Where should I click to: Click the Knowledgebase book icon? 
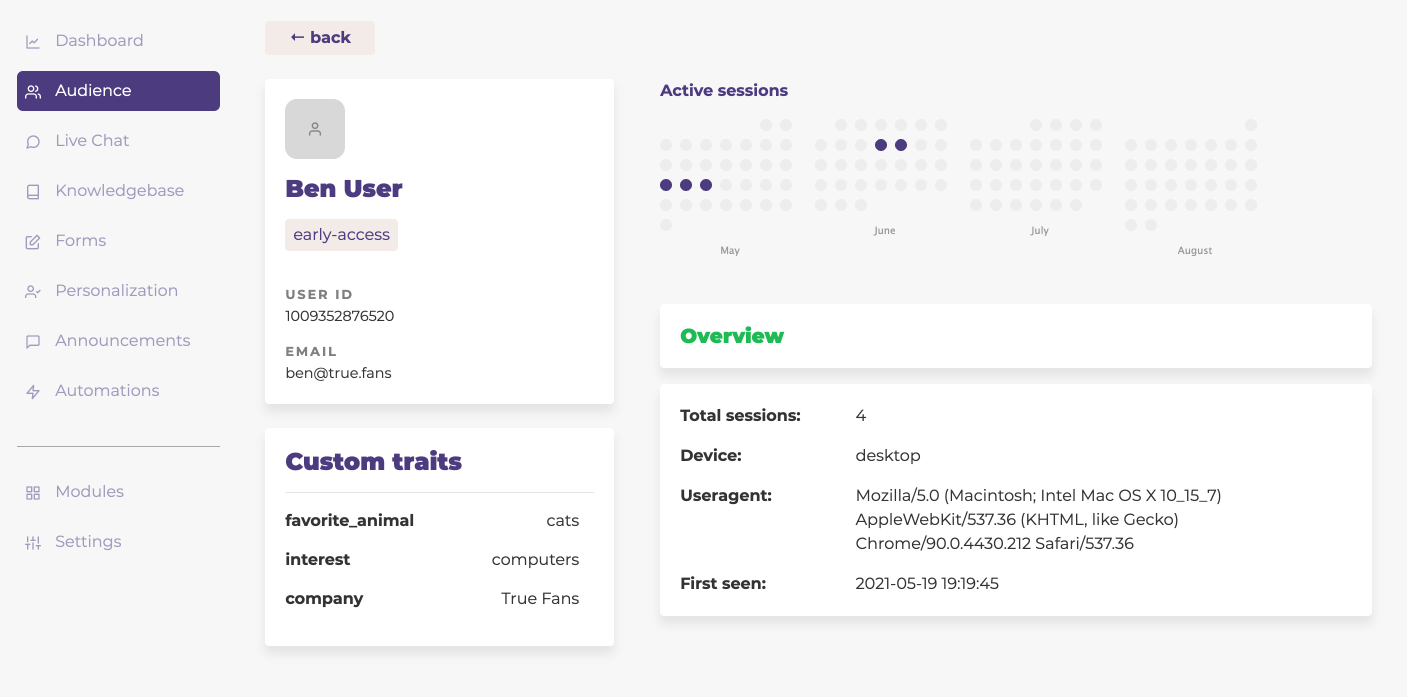click(33, 191)
